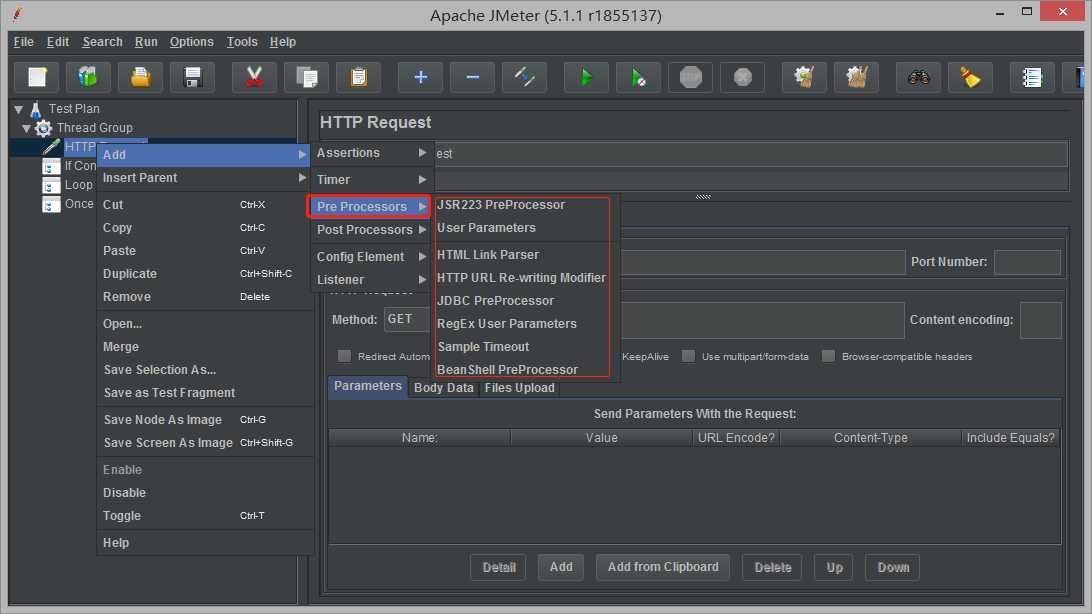Viewport: 1092px width, 614px height.
Task: Click the Copy toolbar icon
Action: pos(306,77)
